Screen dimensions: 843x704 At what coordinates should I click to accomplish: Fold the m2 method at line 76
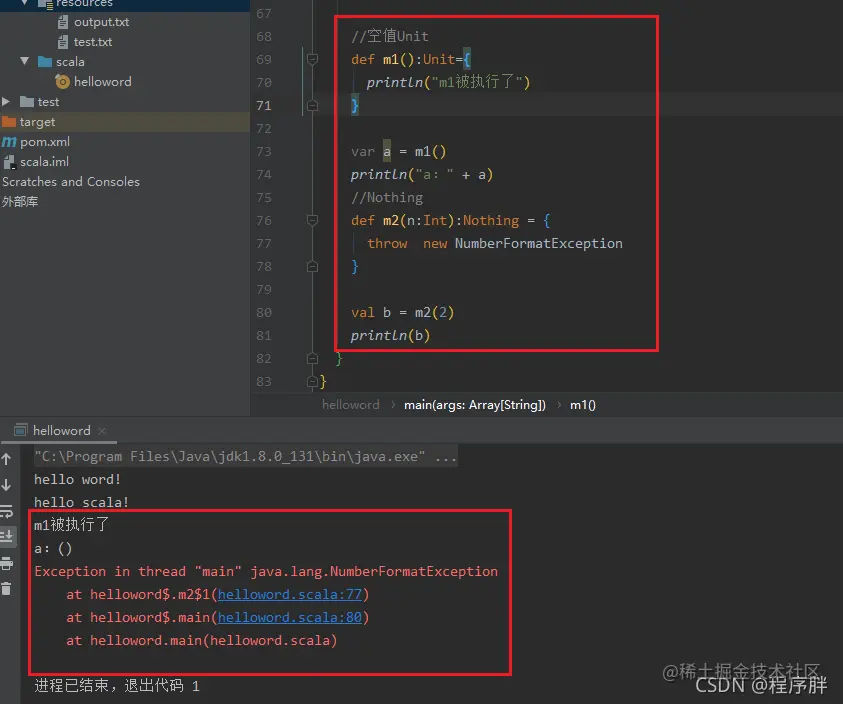[x=312, y=221]
